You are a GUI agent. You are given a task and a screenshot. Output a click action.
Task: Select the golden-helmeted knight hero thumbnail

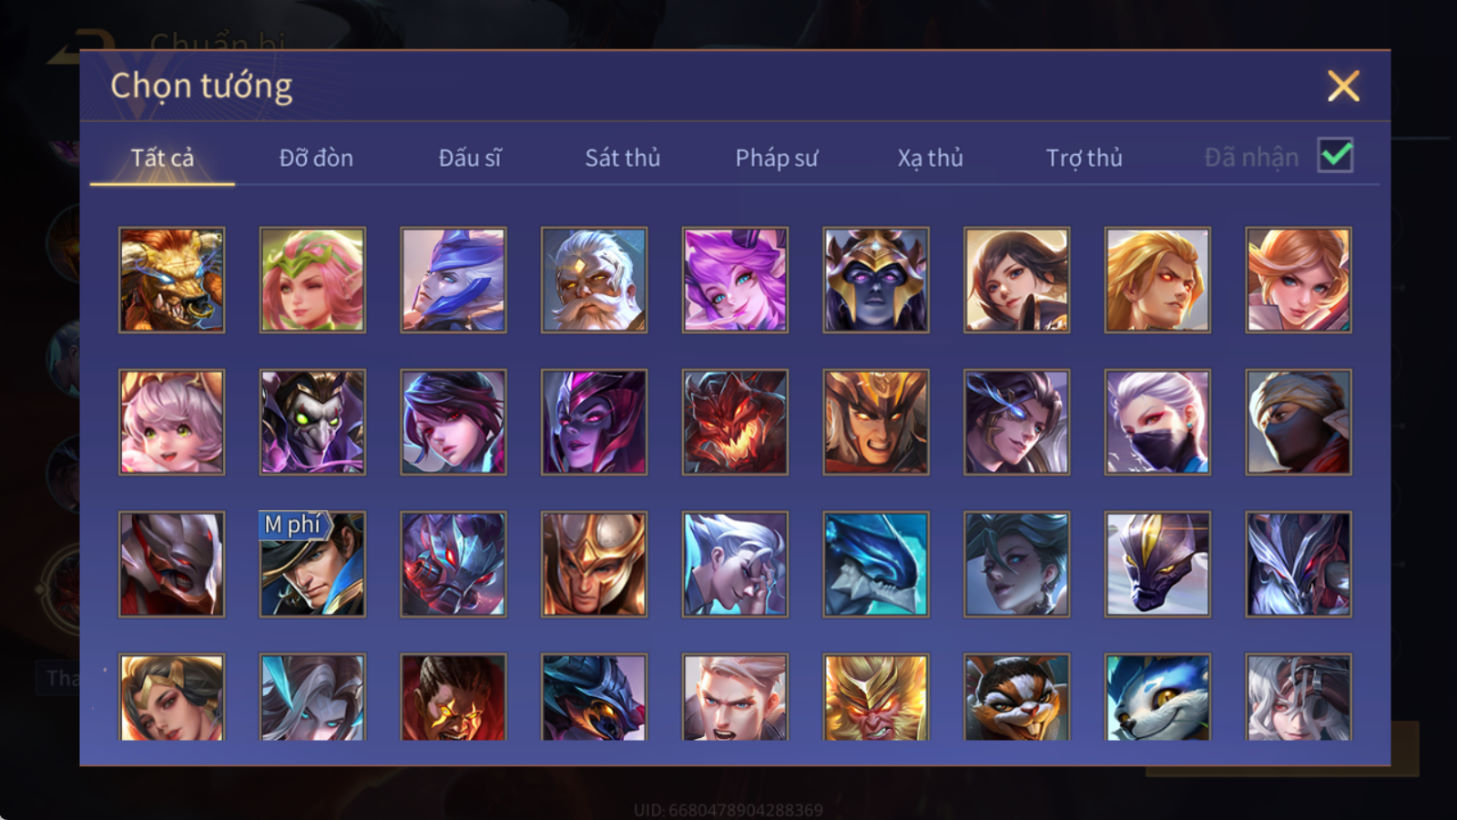[x=594, y=564]
